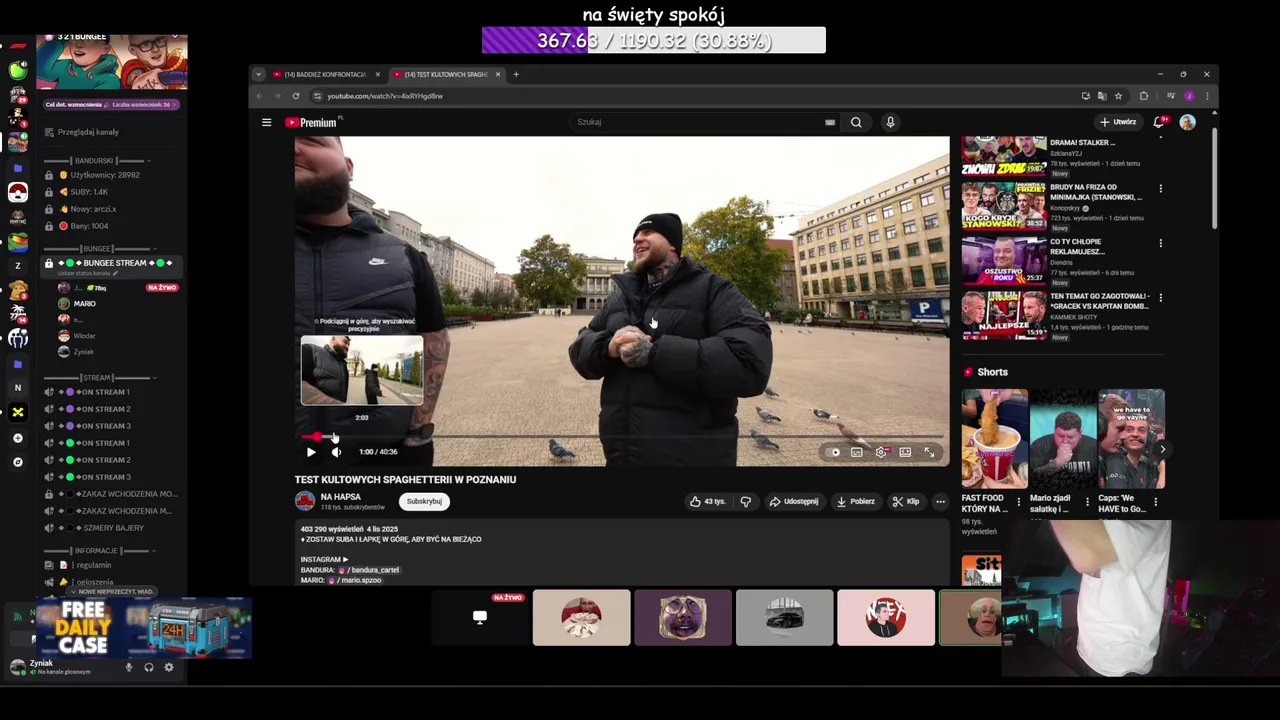Click the MARIO user in voice channel
This screenshot has width=1280, height=720.
click(x=84, y=304)
